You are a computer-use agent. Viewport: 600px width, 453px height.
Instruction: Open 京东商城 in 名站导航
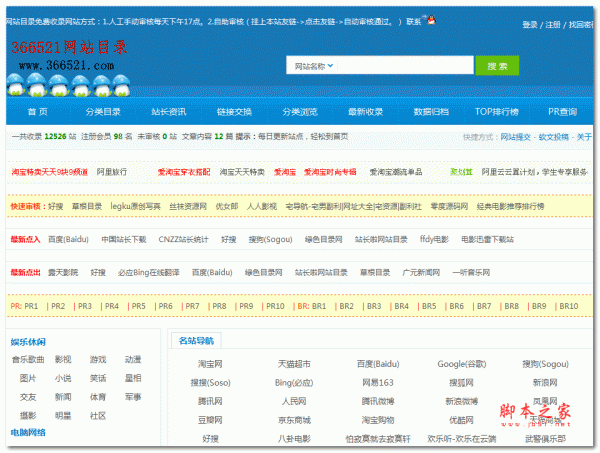pyautogui.click(x=294, y=420)
